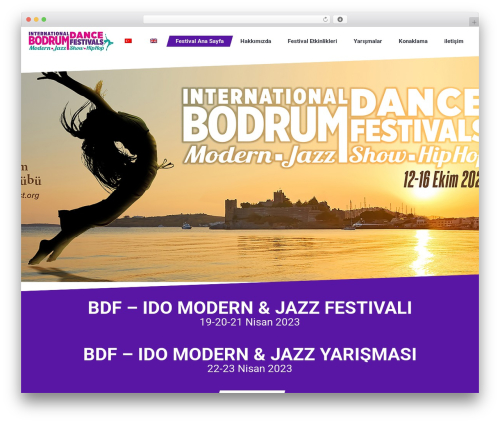
Task: Click the 19-20-21 Nisan 2023 date text
Action: tap(250, 322)
